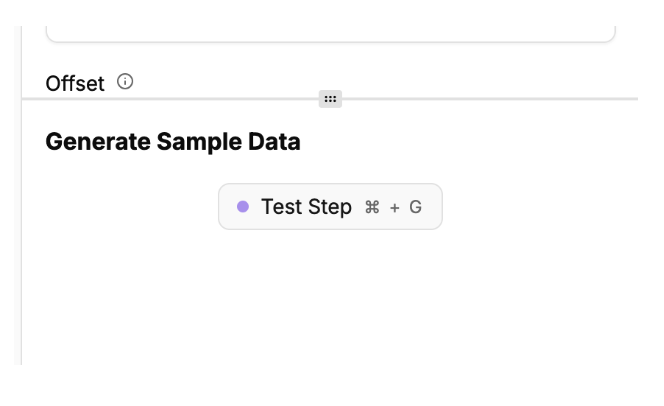
Task: Click the G key hint on Test Step
Action: pyautogui.click(x=416, y=208)
